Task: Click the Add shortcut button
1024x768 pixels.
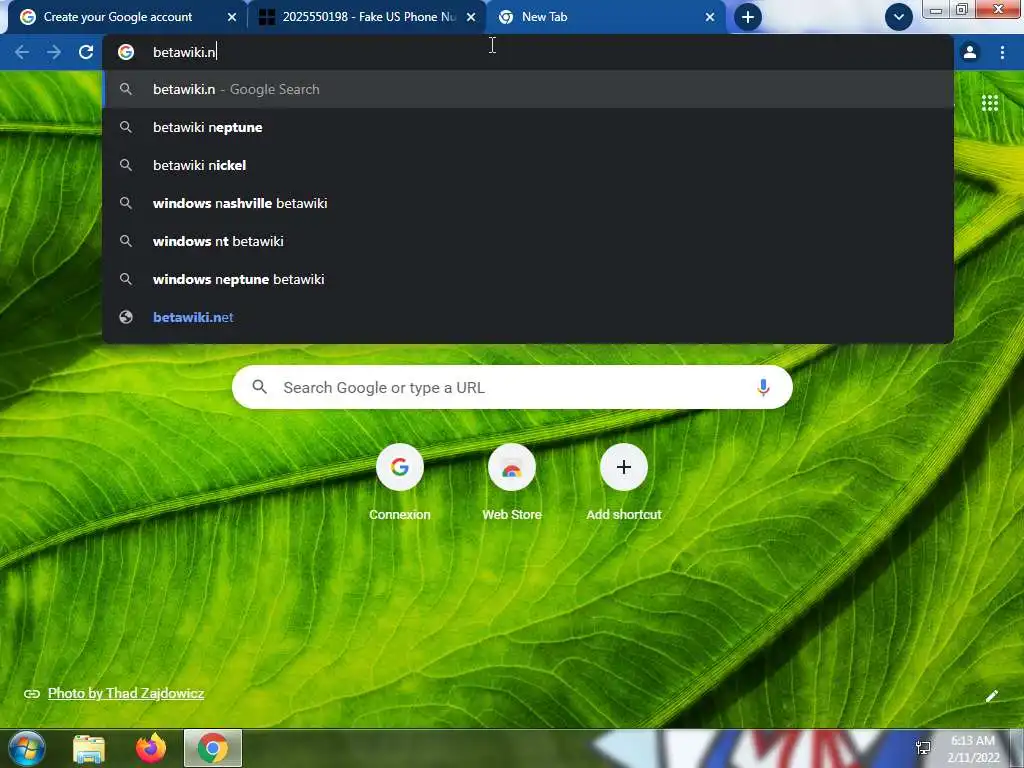Action: [624, 482]
